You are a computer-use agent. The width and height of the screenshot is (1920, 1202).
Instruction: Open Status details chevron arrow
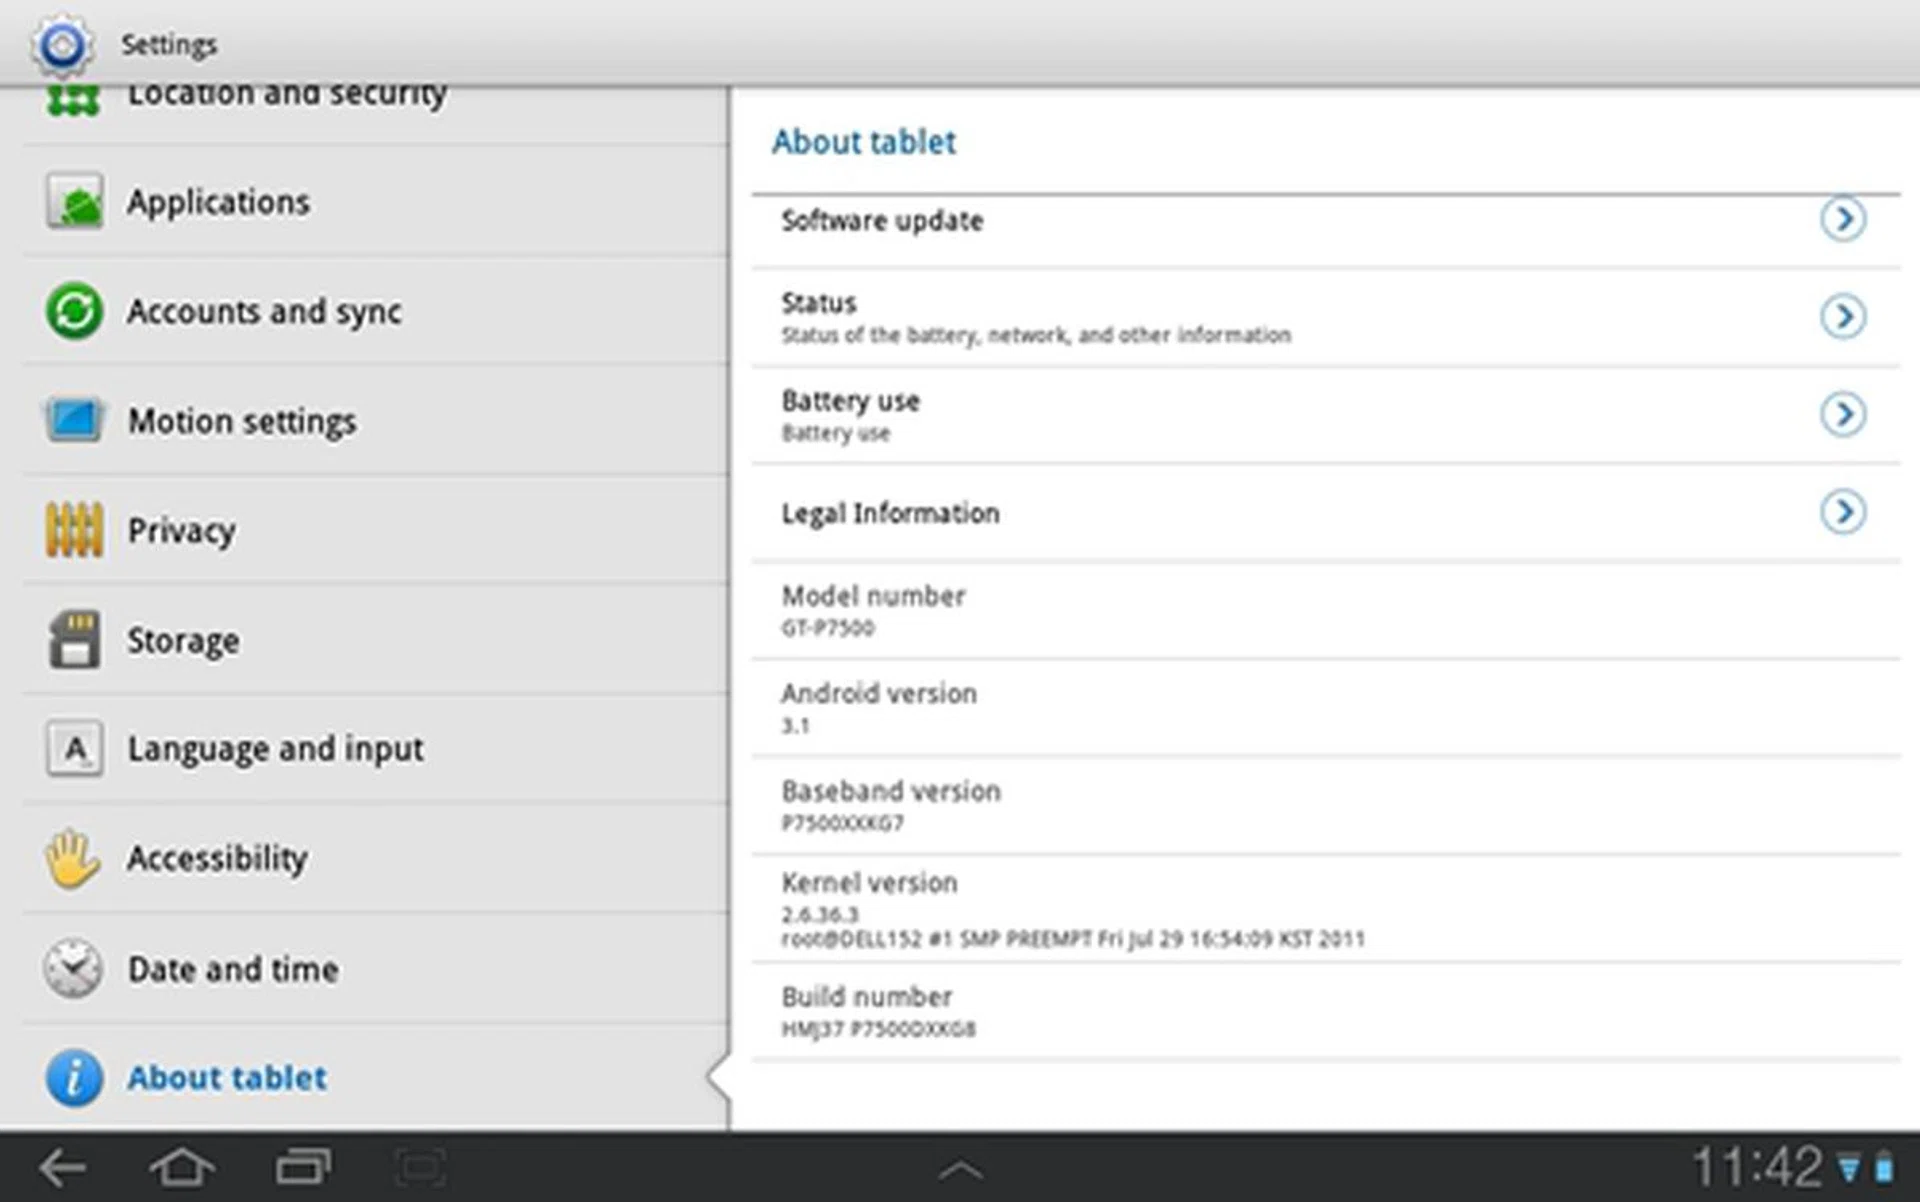click(1842, 317)
